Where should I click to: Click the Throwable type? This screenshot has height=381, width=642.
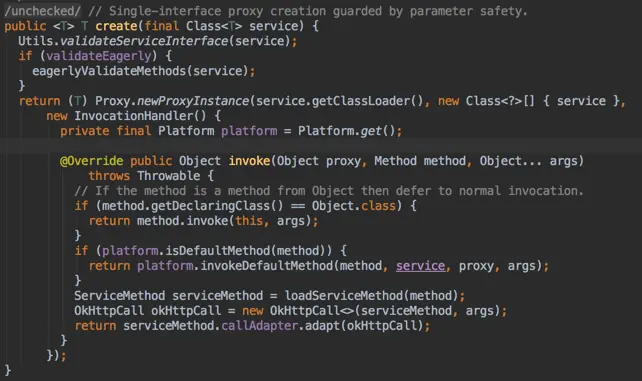click(x=169, y=176)
